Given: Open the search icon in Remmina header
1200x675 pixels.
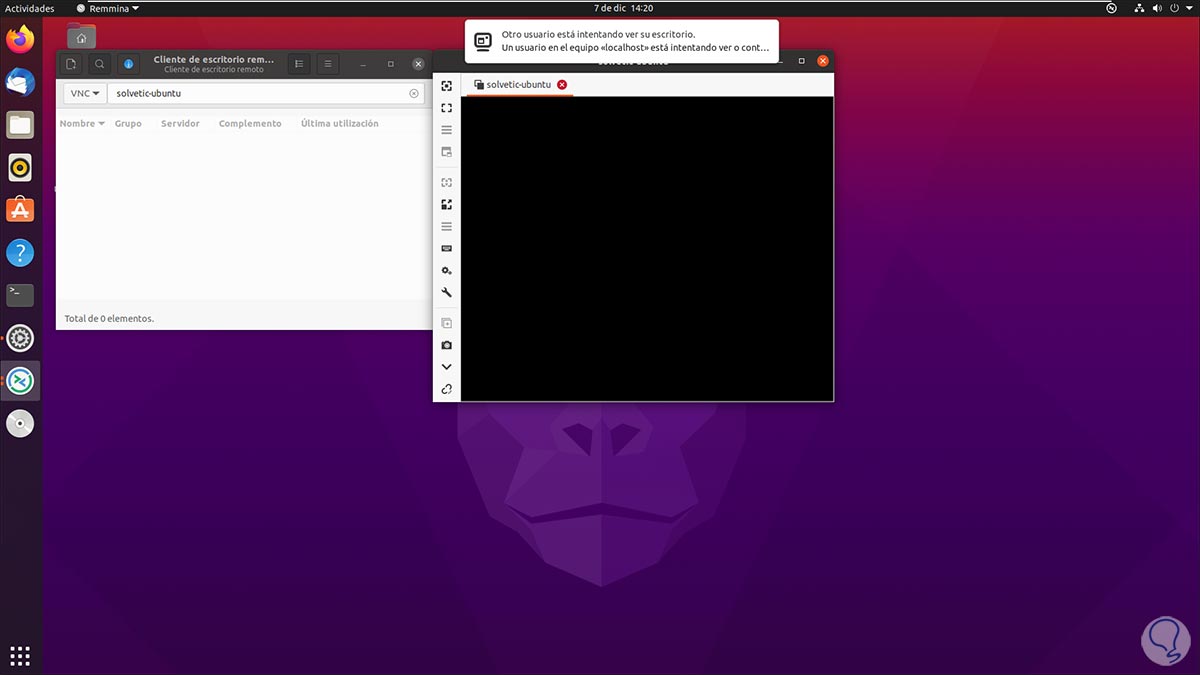Looking at the screenshot, I should pyautogui.click(x=100, y=64).
